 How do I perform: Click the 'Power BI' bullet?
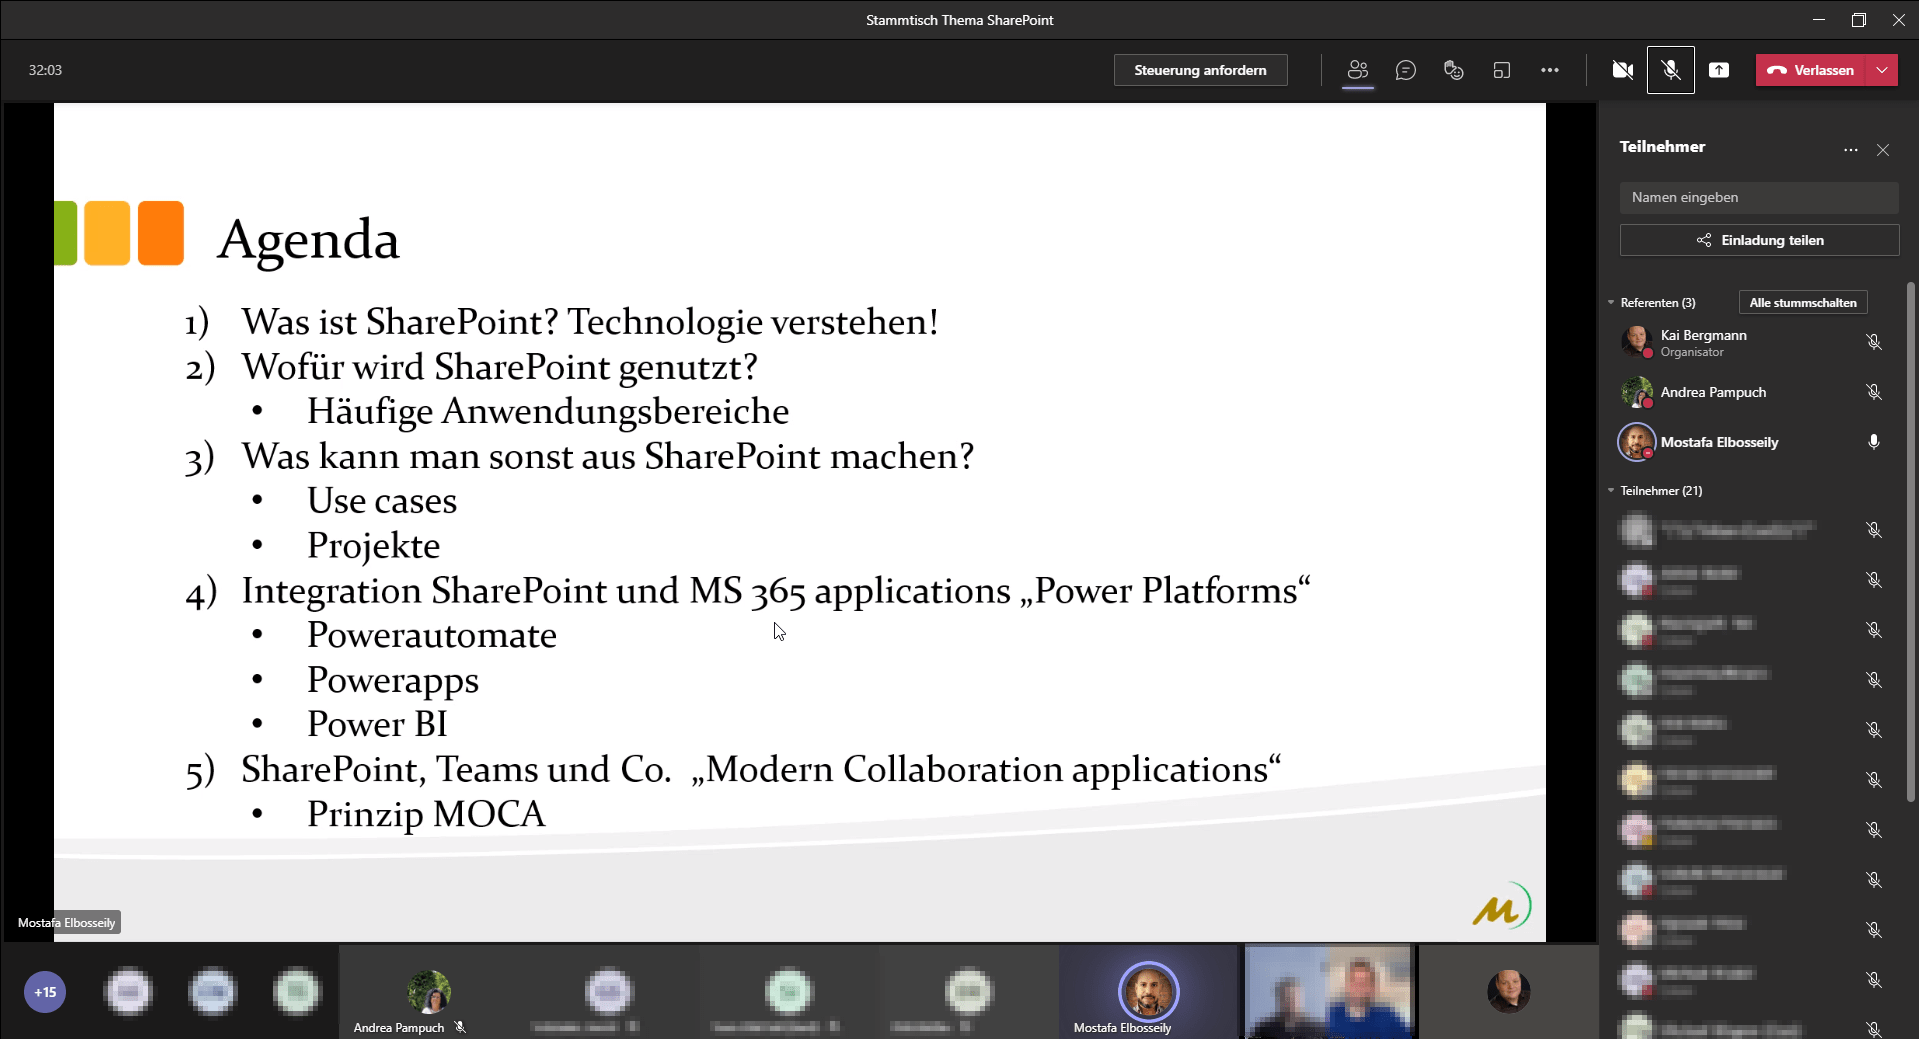pos(377,724)
